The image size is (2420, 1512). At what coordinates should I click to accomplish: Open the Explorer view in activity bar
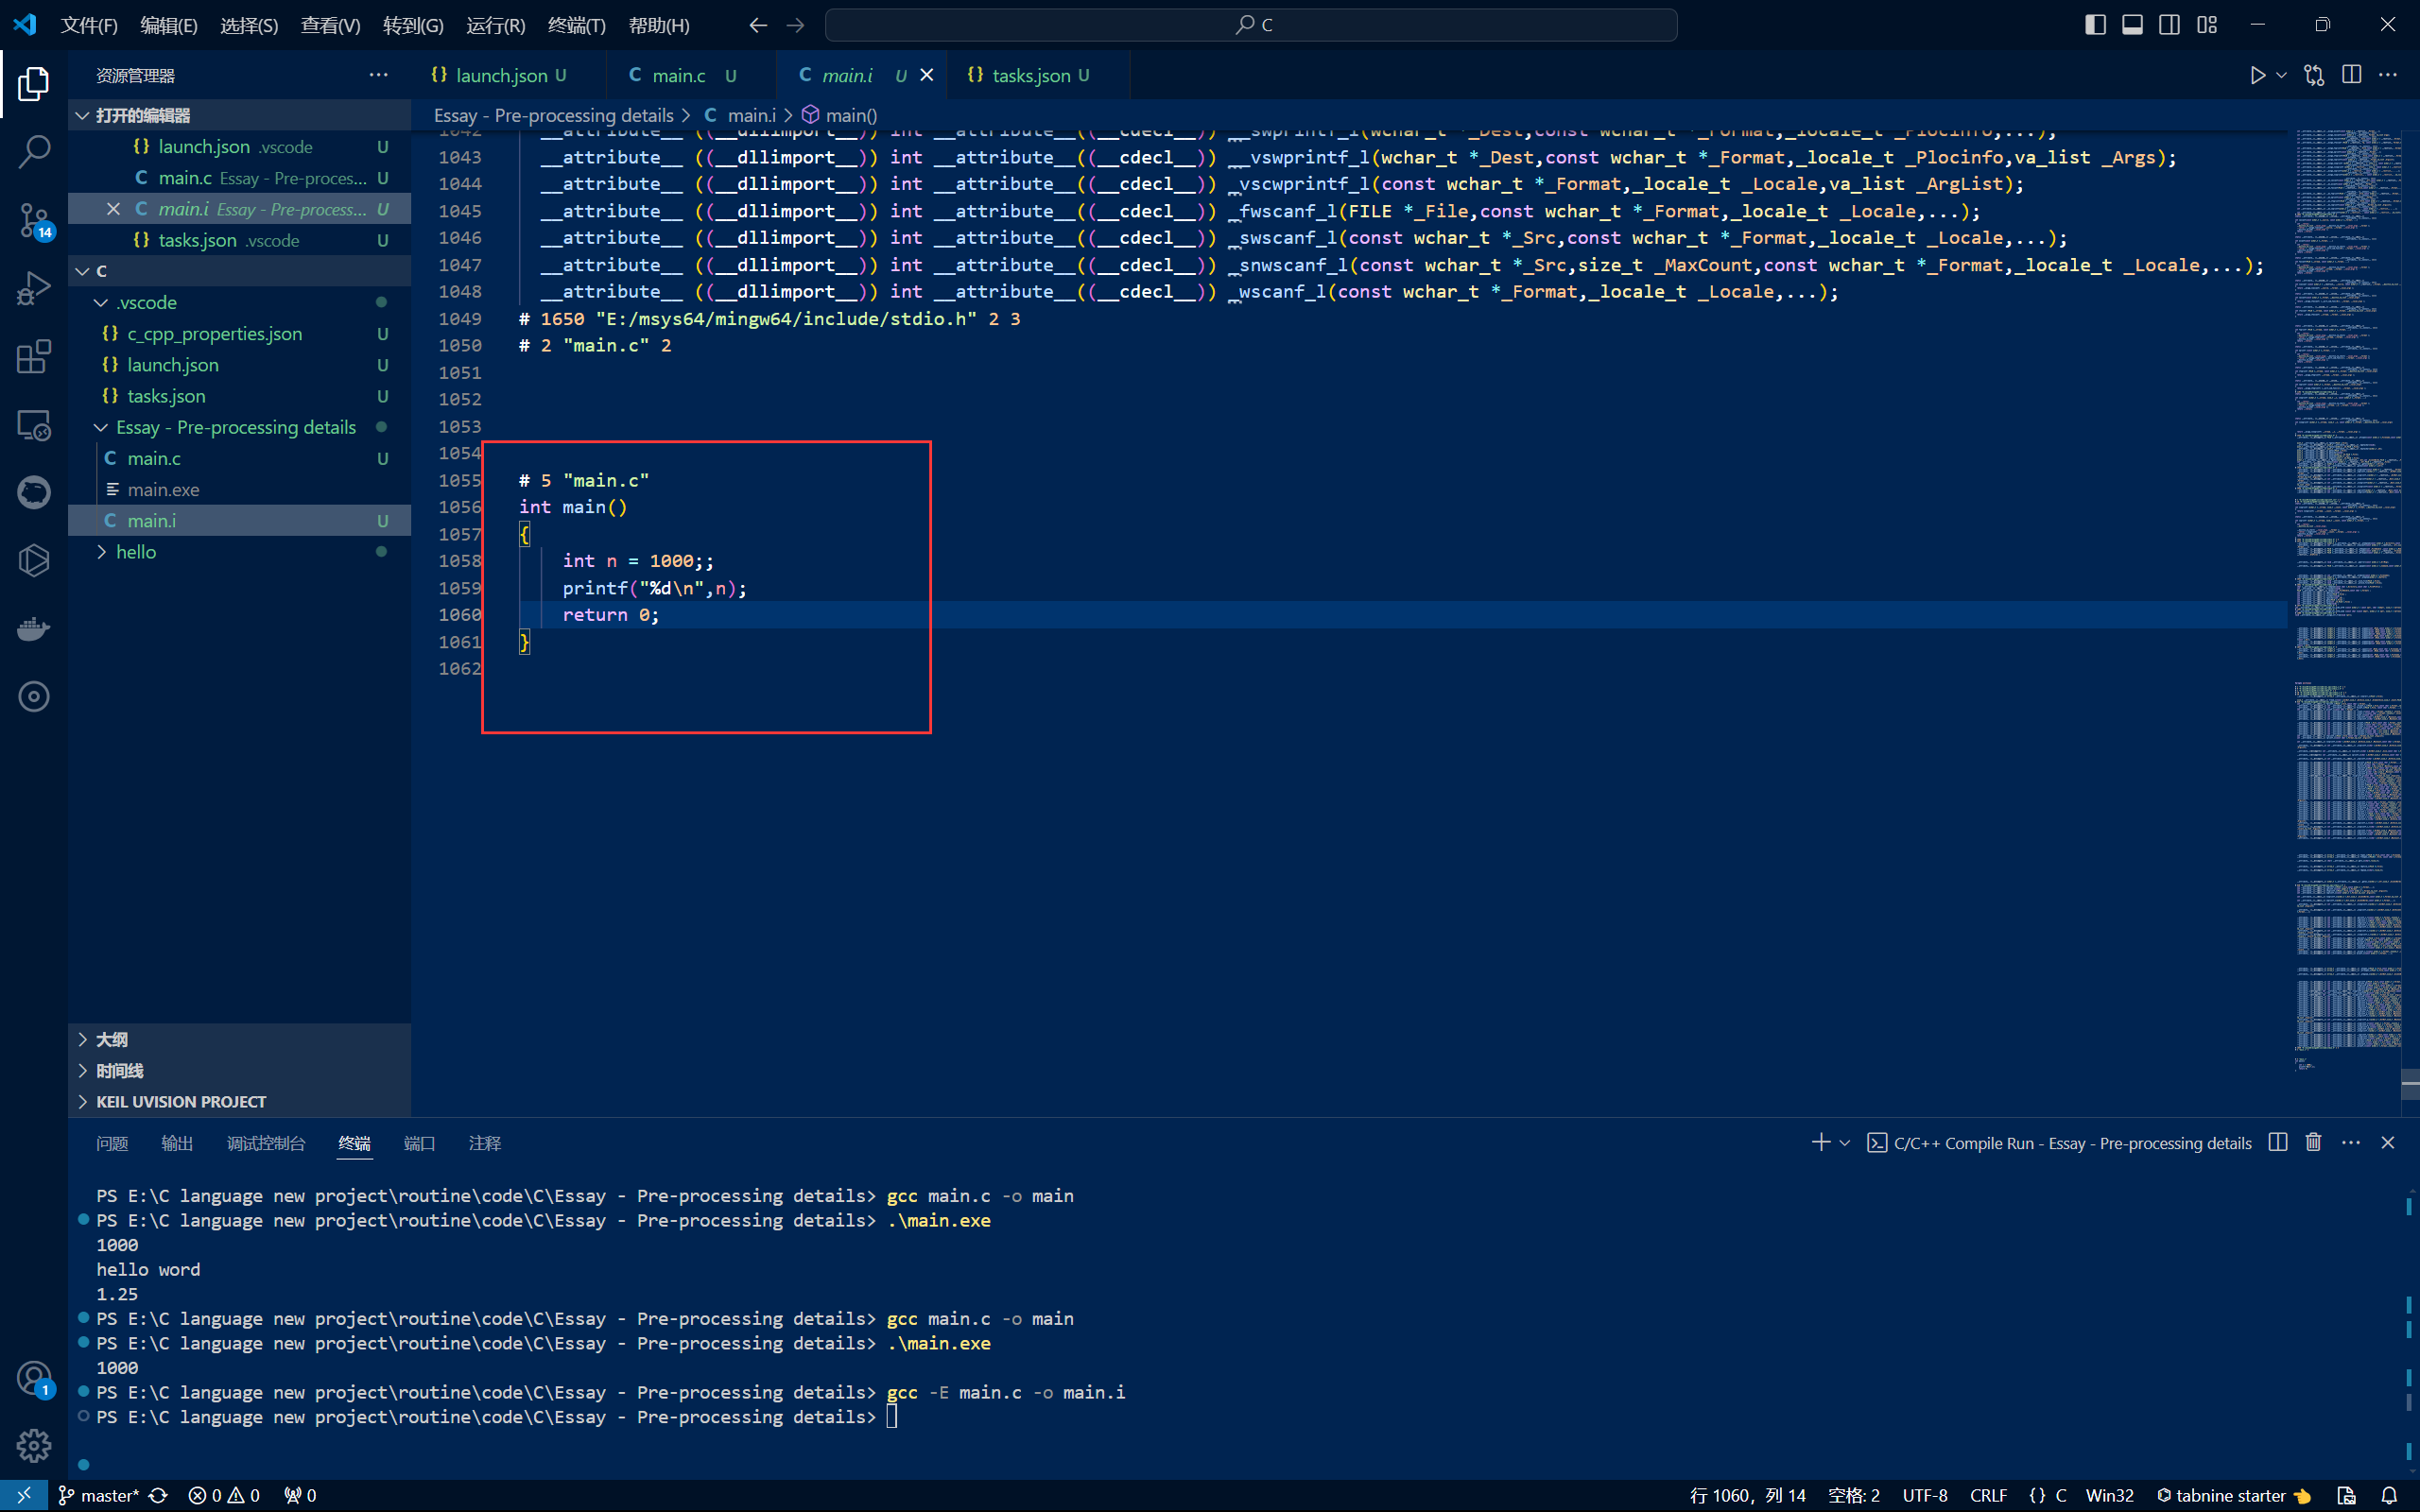(34, 83)
